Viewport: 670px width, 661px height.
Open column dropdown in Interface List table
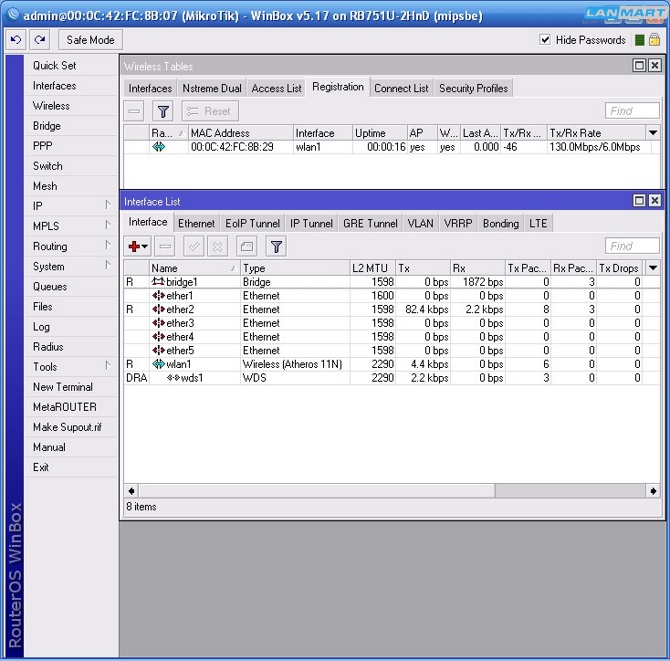tap(652, 268)
